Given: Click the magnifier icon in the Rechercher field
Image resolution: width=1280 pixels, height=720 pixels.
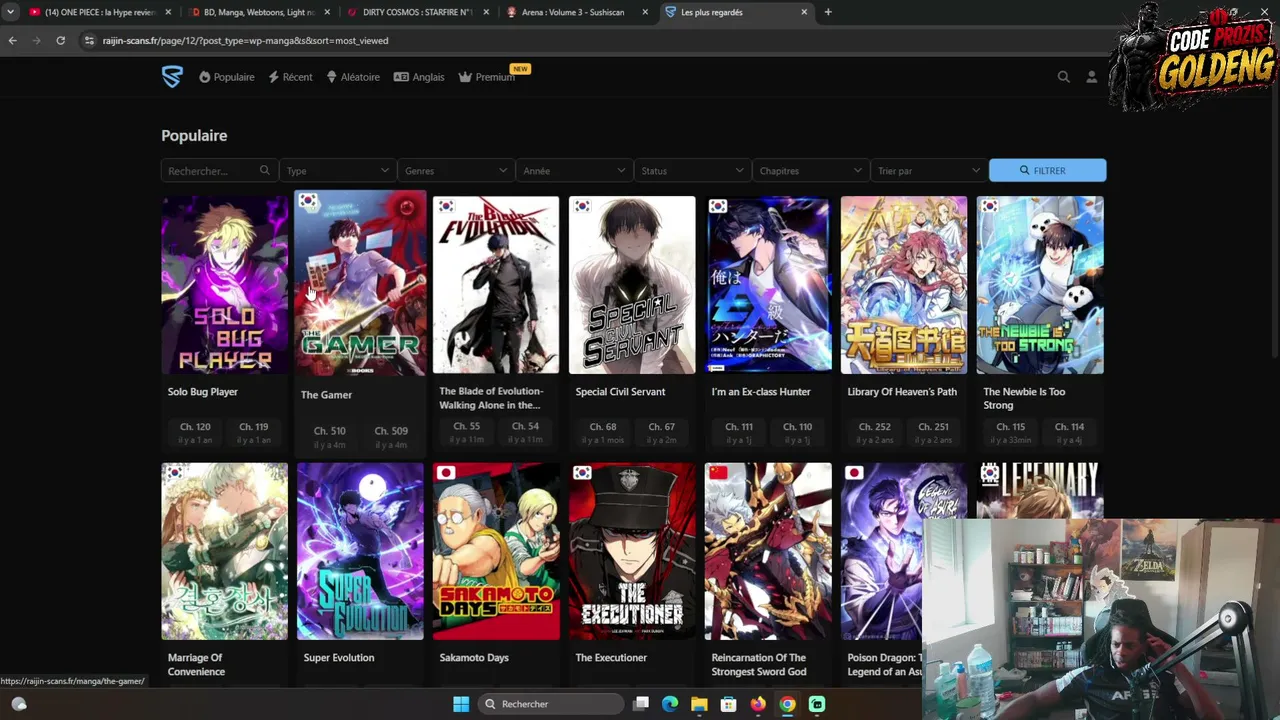Looking at the screenshot, I should pyautogui.click(x=264, y=171).
